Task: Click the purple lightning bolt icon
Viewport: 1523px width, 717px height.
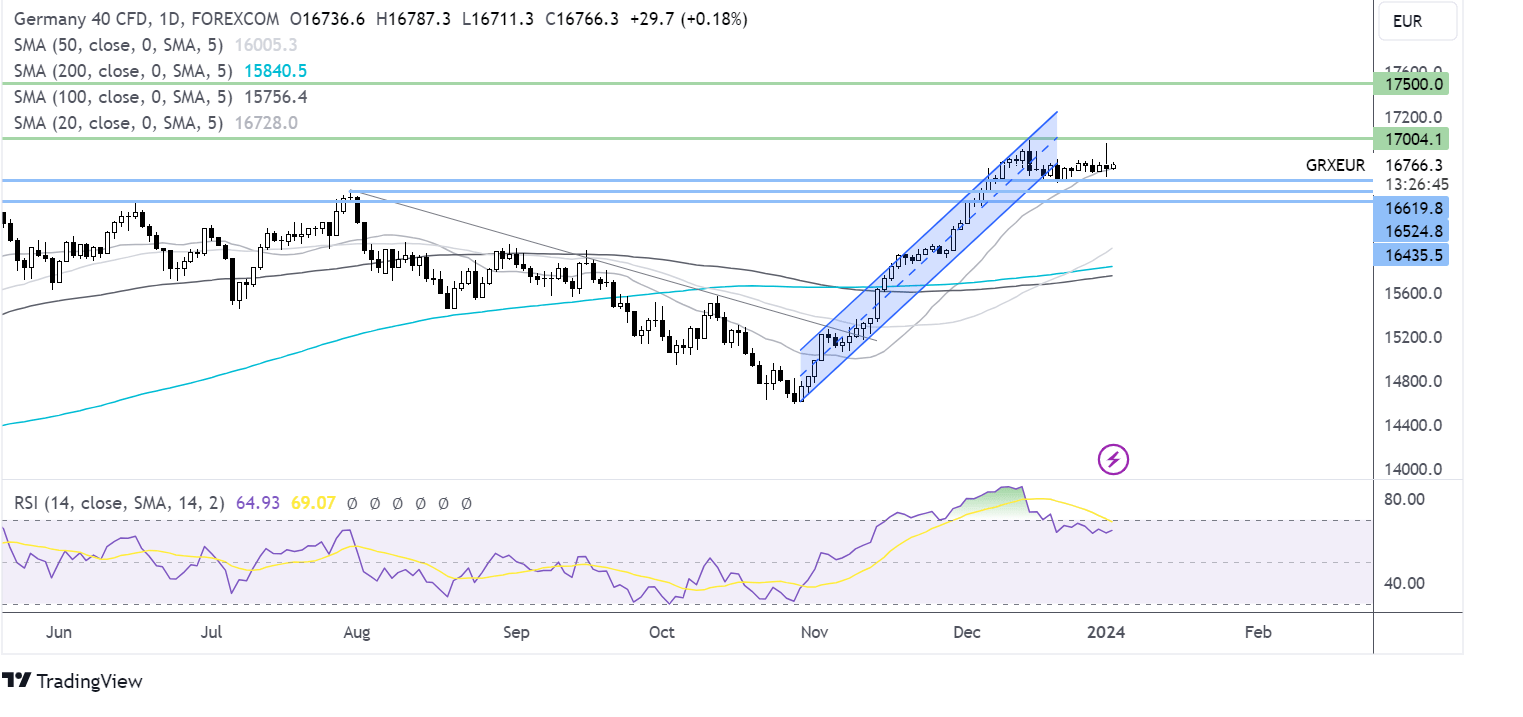Action: tap(1114, 460)
